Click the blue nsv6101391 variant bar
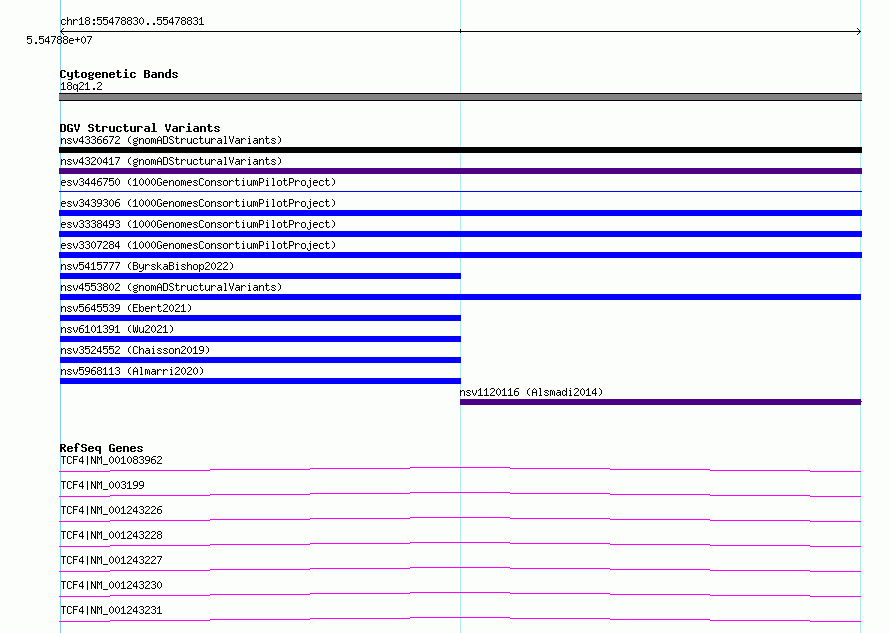 point(260,339)
